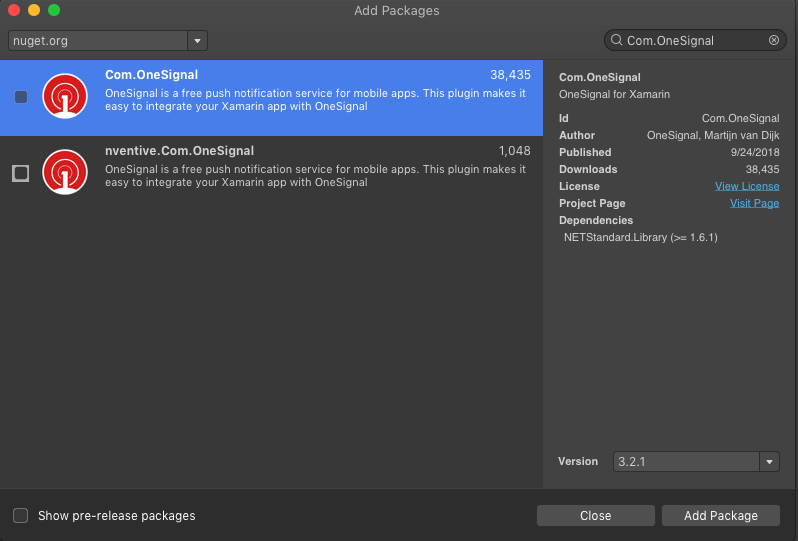Click the green maximize window button
The width and height of the screenshot is (798, 541).
tap(54, 10)
